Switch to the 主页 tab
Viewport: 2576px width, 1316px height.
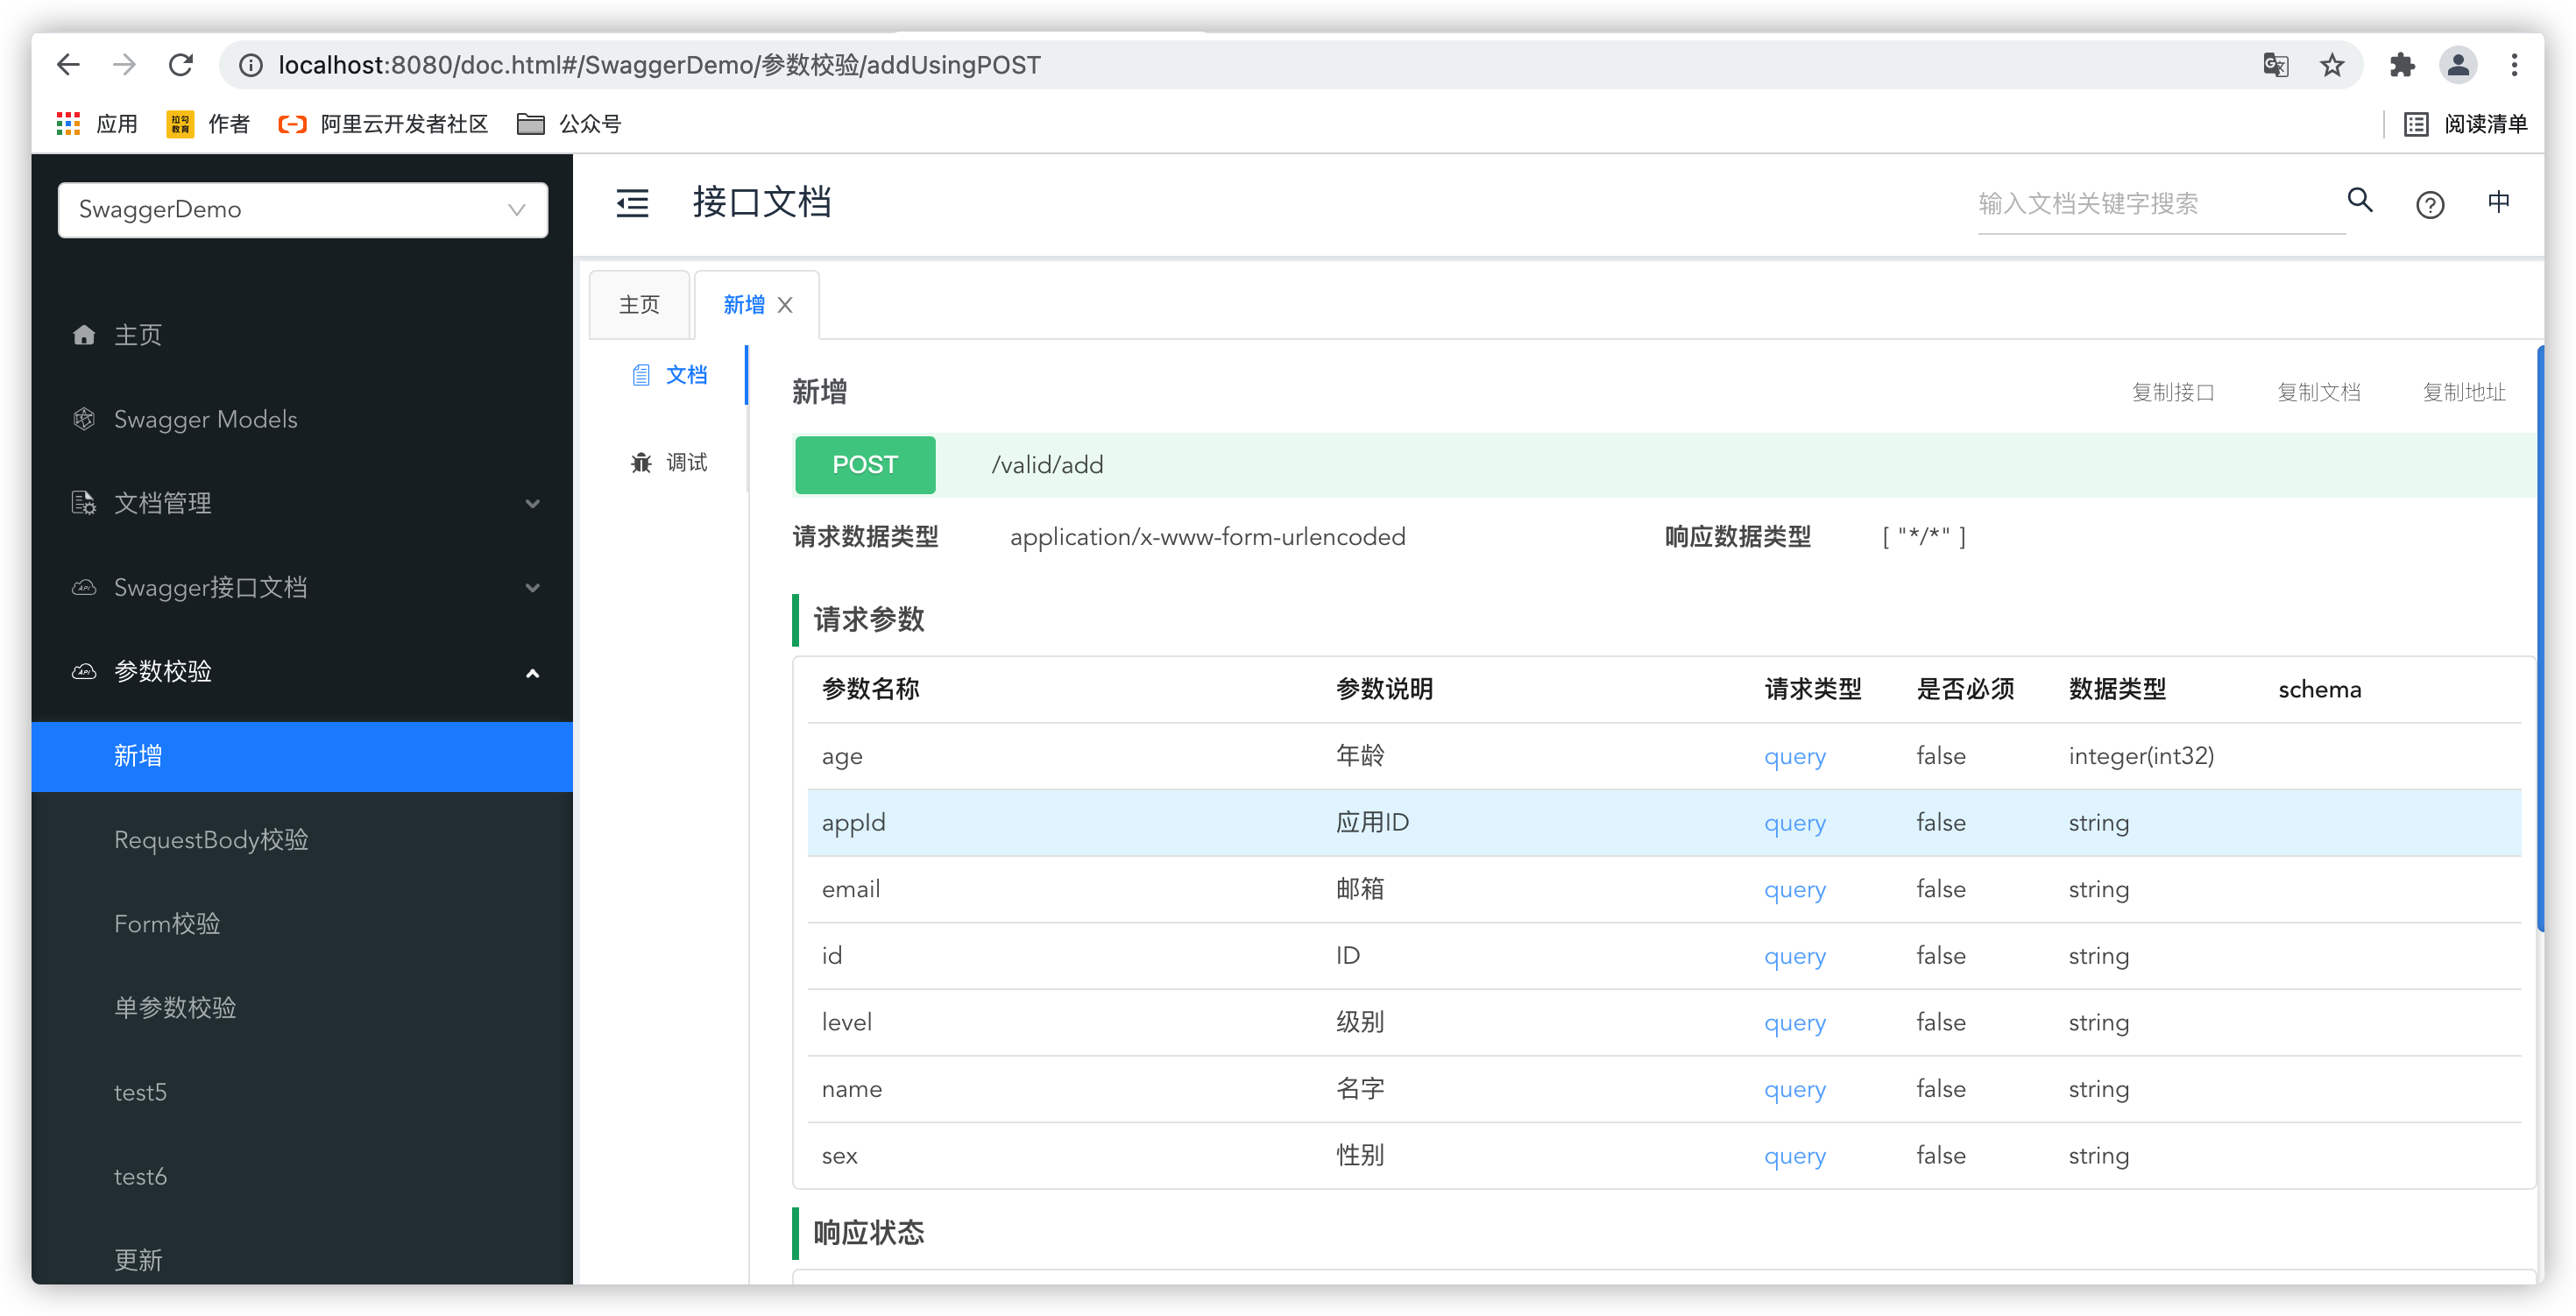[x=639, y=305]
